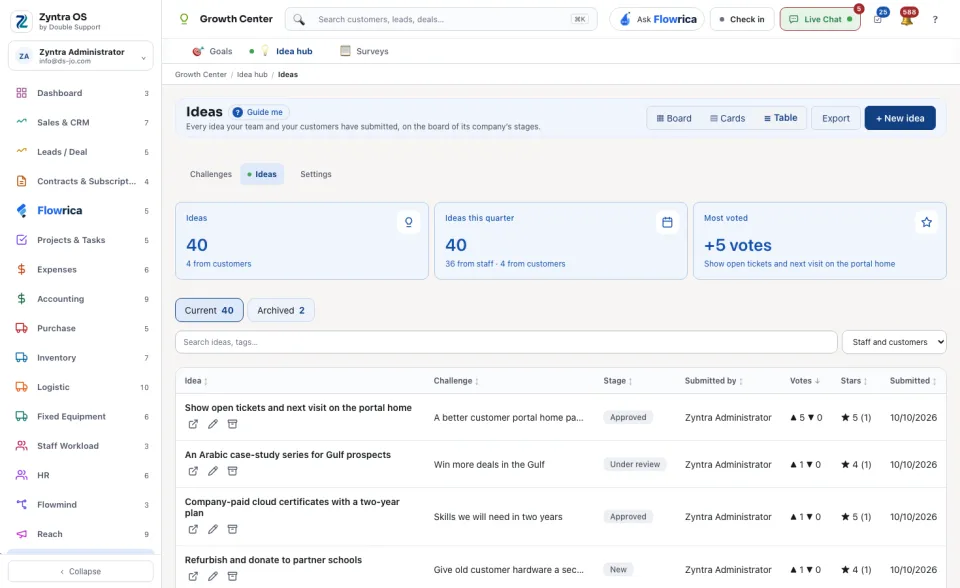960x588 pixels.
Task: Click the Zyntra OS logo icon
Action: click(21, 21)
